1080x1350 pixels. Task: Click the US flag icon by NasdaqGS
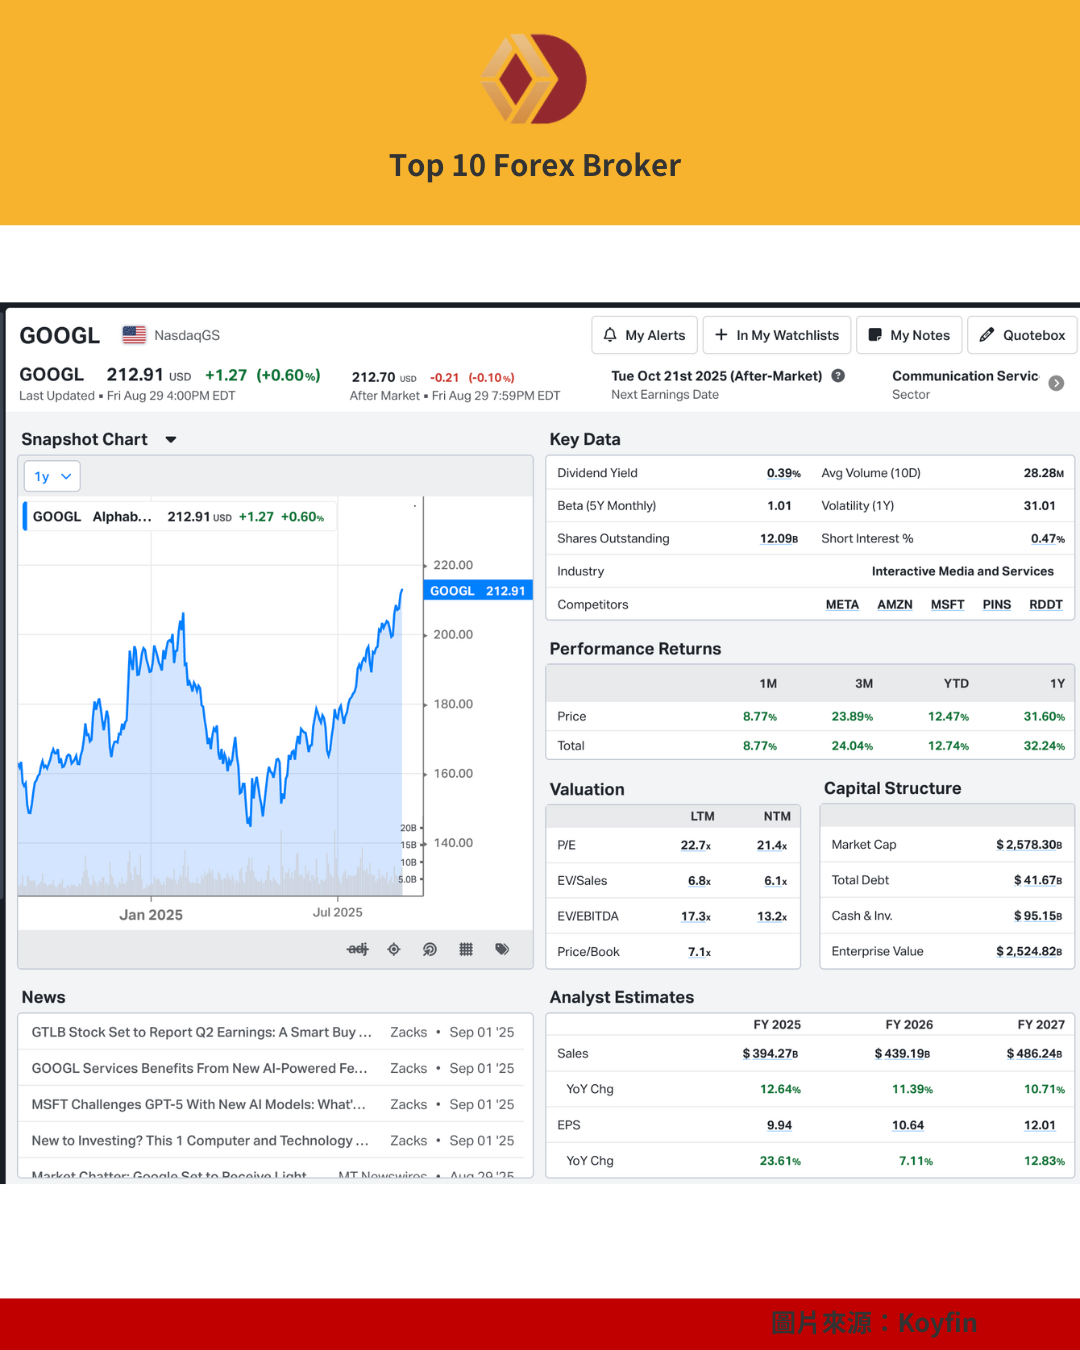134,335
